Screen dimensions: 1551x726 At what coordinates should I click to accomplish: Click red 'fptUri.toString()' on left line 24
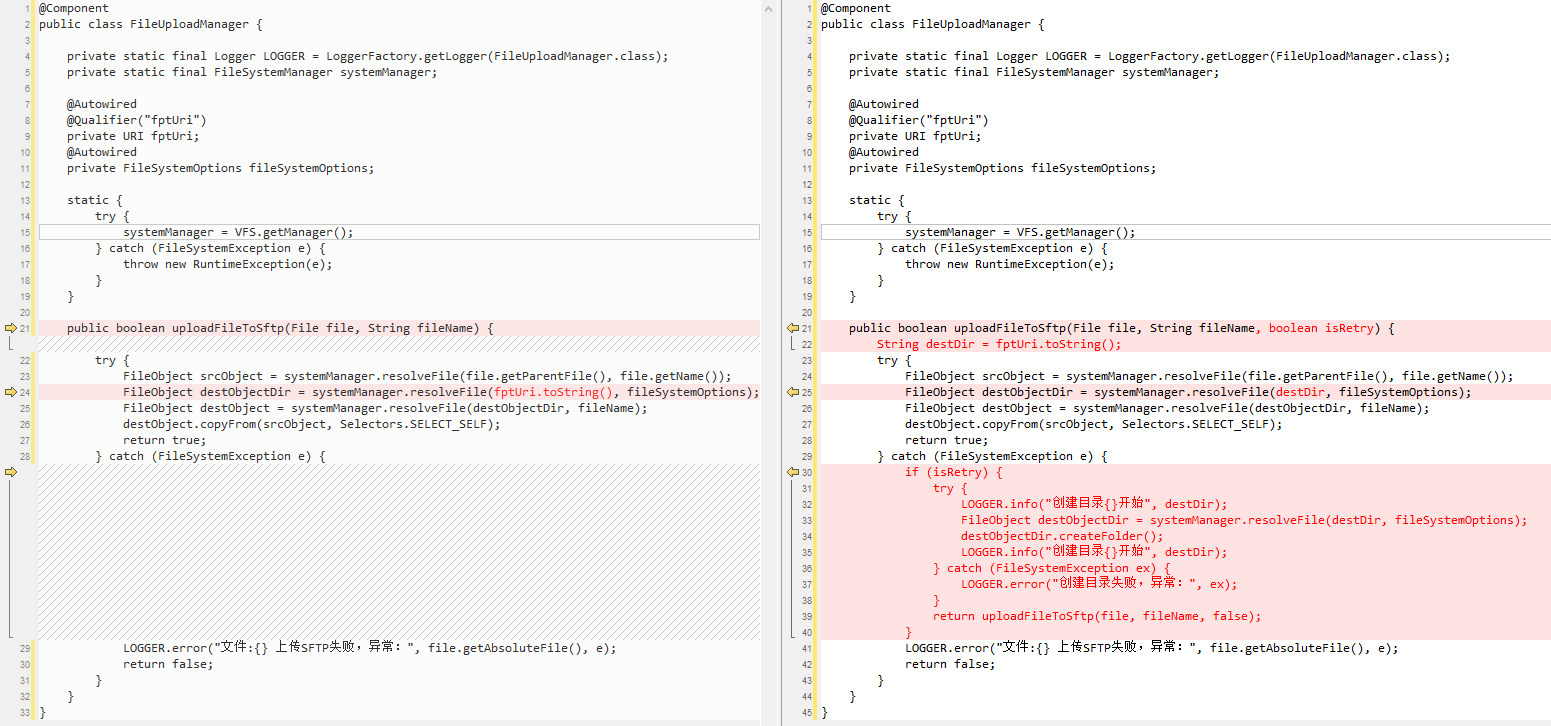click(553, 392)
